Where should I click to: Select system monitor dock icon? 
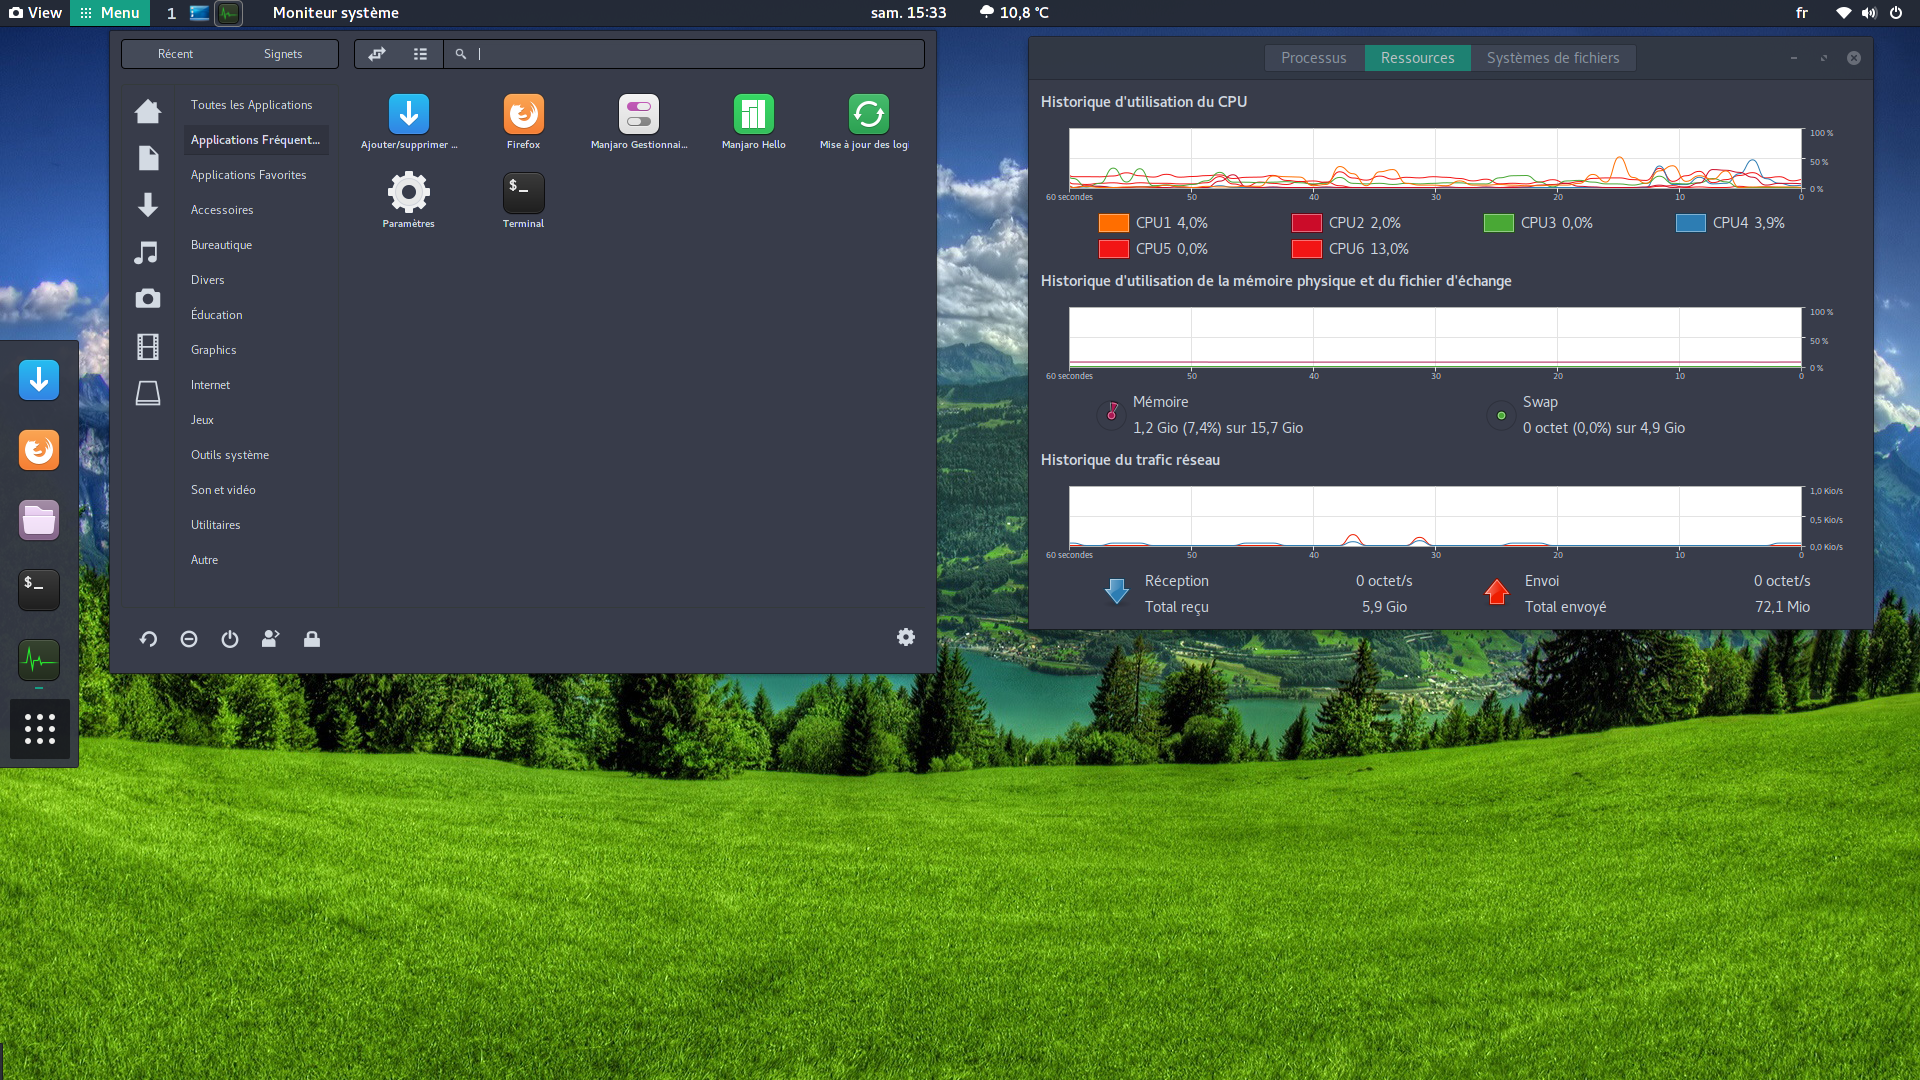[x=39, y=660]
